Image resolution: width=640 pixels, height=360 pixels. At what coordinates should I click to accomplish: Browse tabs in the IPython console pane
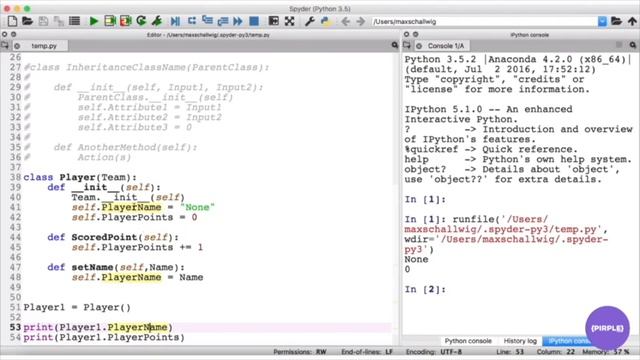[x=407, y=45]
